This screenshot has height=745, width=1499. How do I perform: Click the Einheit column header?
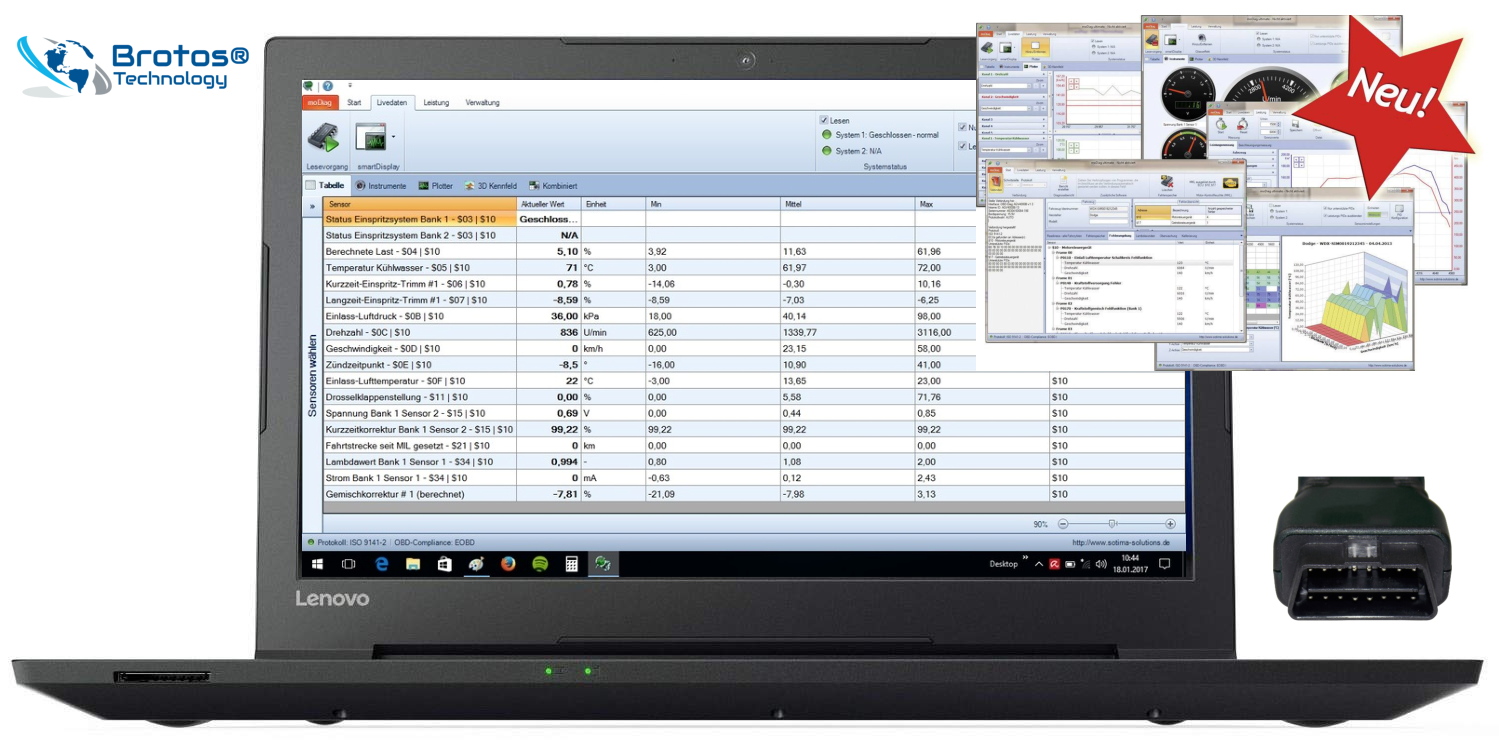613,204
